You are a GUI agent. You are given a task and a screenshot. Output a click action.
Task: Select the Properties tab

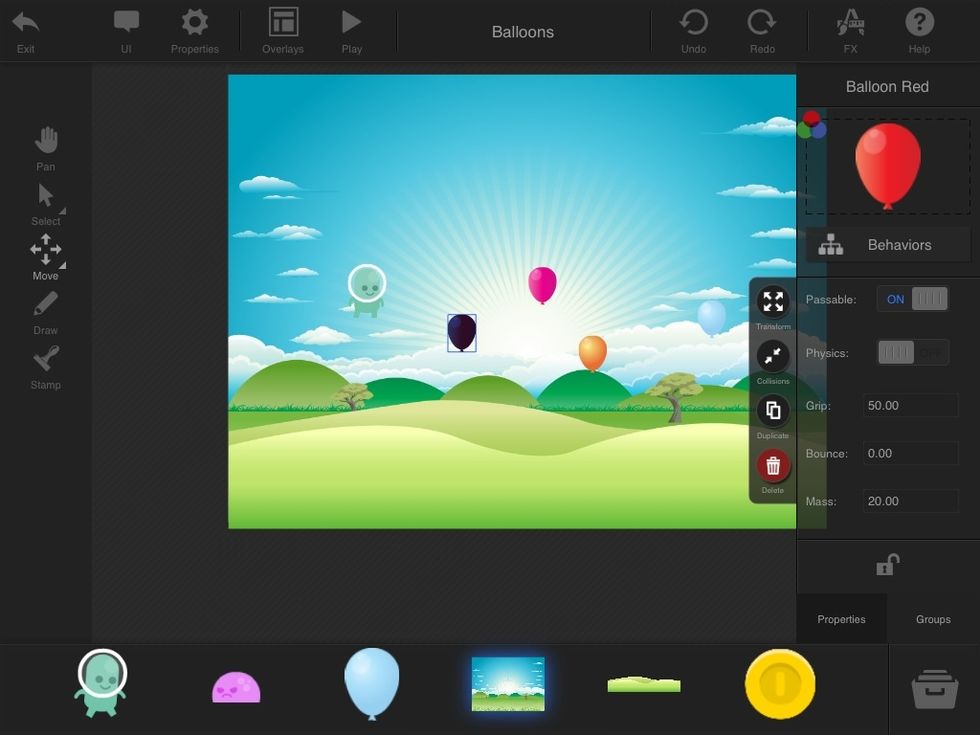point(841,619)
